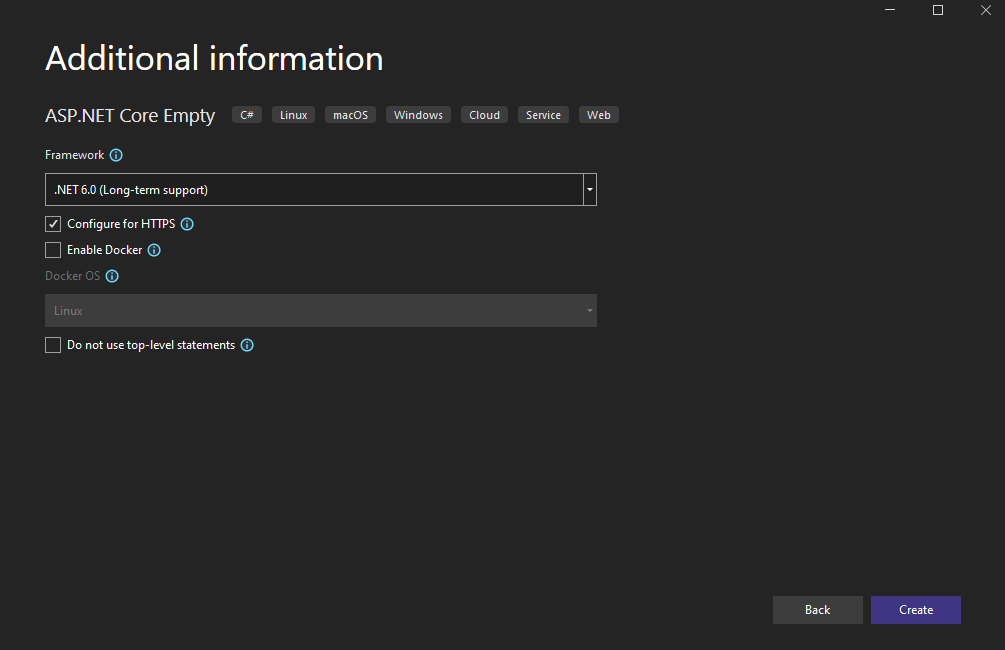Click info icon beside Enable Docker

coord(154,251)
